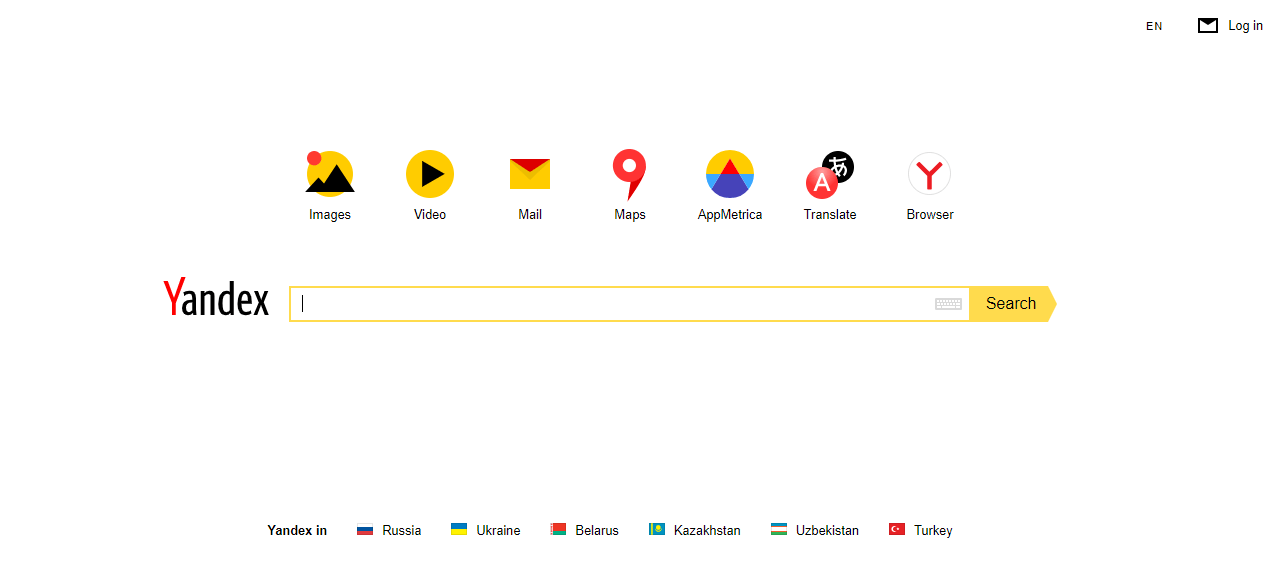
Task: Click the yellow Search button
Action: (1012, 304)
